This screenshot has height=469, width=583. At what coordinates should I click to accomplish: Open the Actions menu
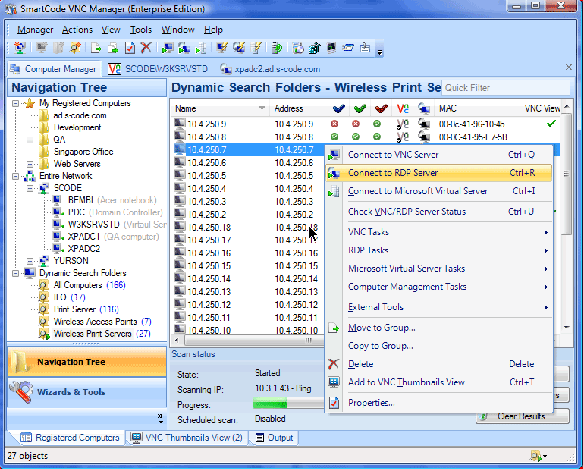77,30
